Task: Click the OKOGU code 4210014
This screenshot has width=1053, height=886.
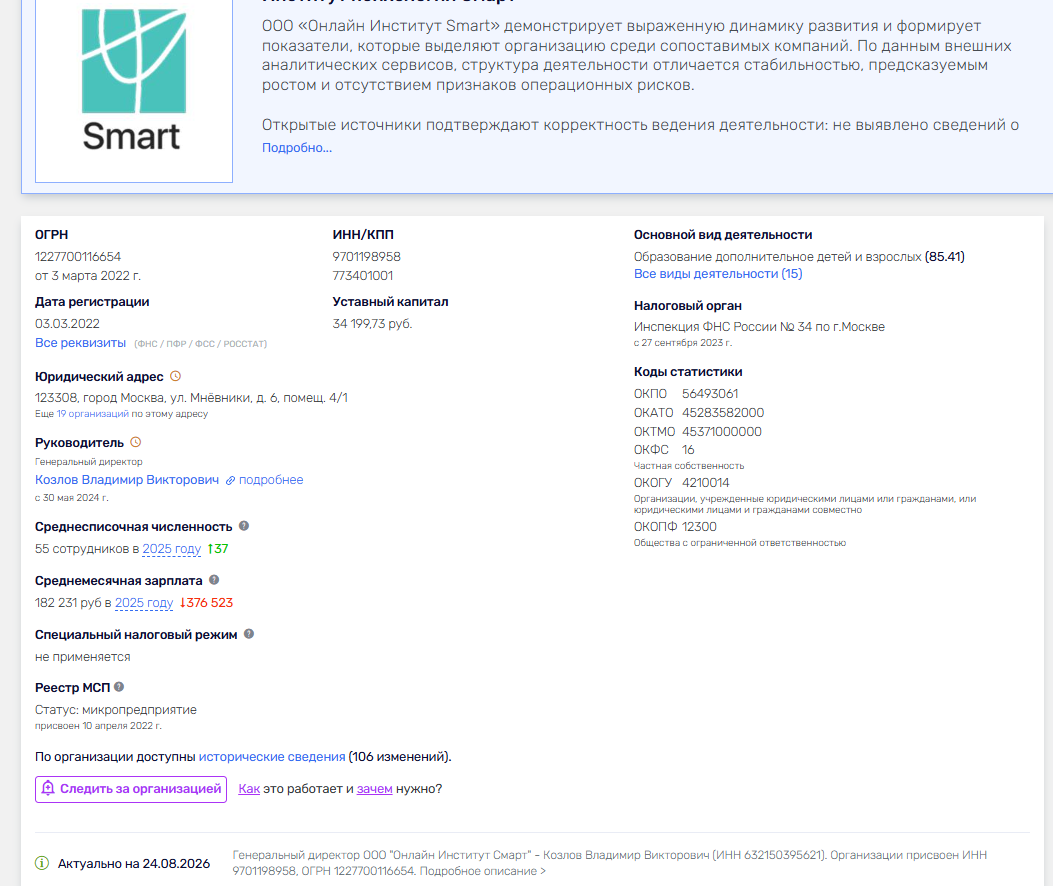Action: click(706, 483)
